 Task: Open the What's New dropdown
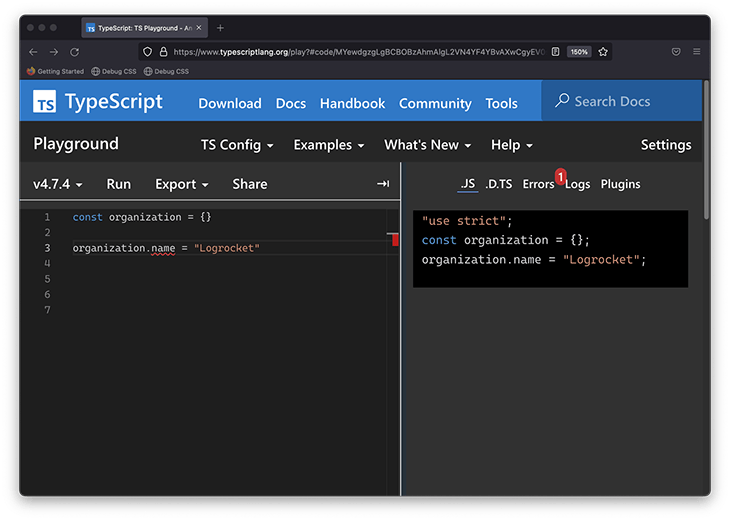point(427,145)
